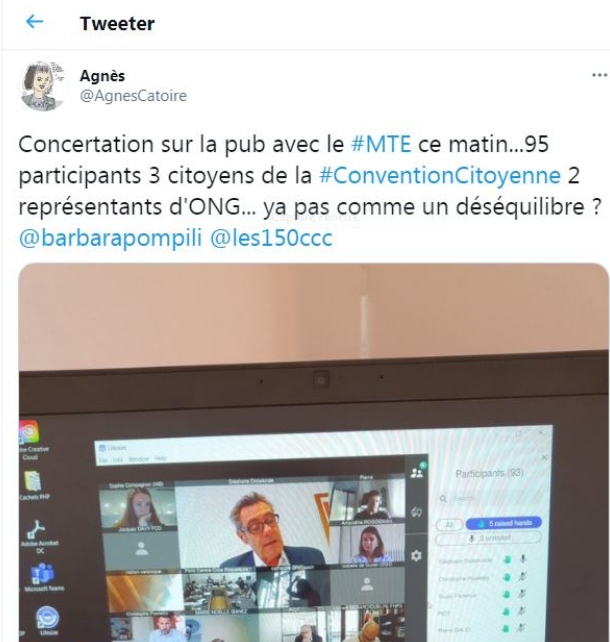Screen dimensions: 610x642
Task: Select the participants panel icon in Lifesize
Action: tap(417, 472)
